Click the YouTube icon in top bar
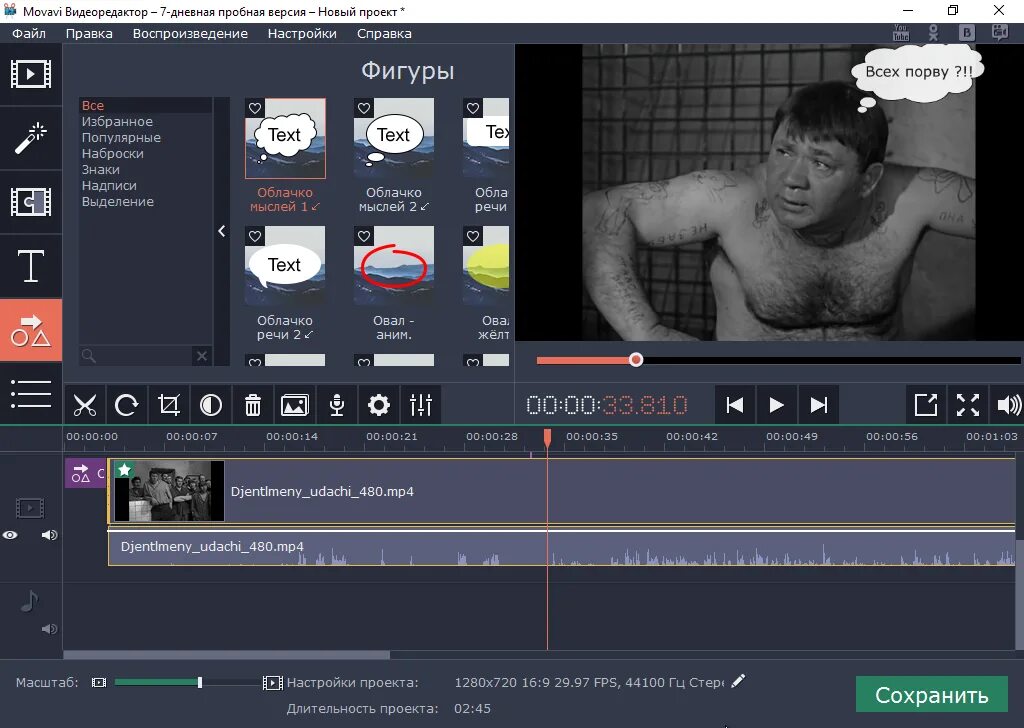The width and height of the screenshot is (1024, 728). tap(901, 33)
